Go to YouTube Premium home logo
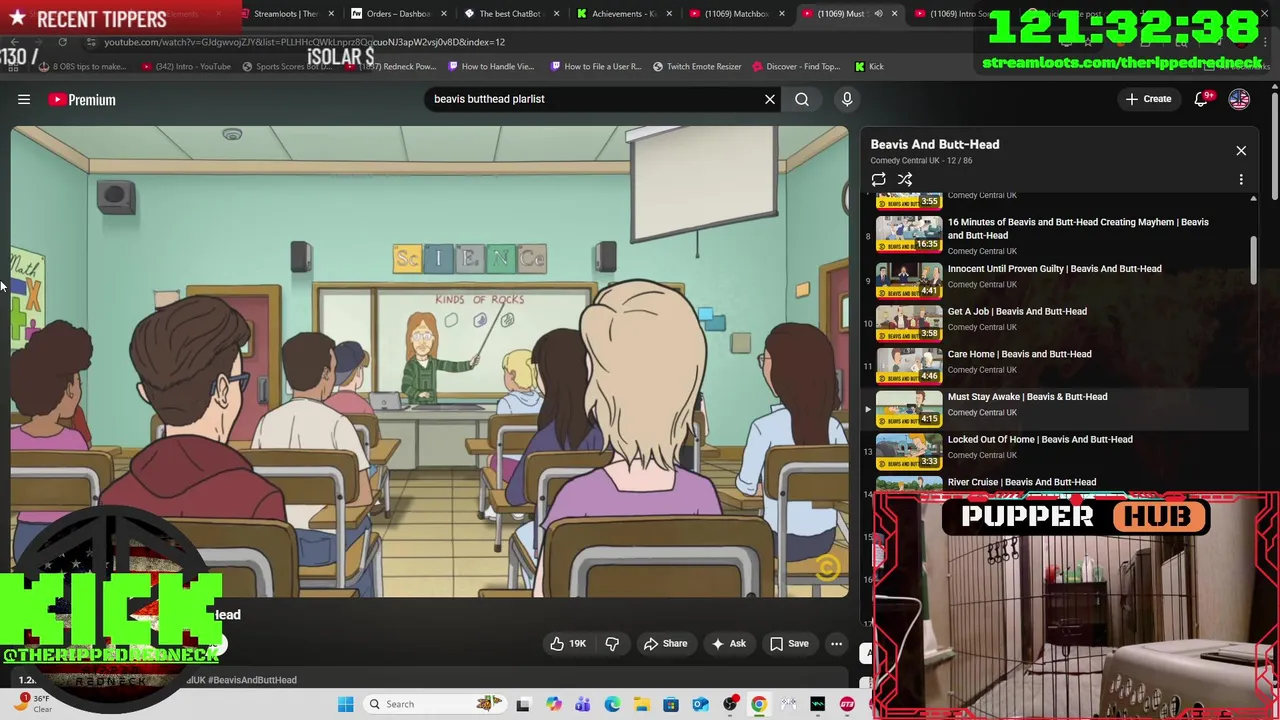The height and width of the screenshot is (720, 1280). click(82, 100)
